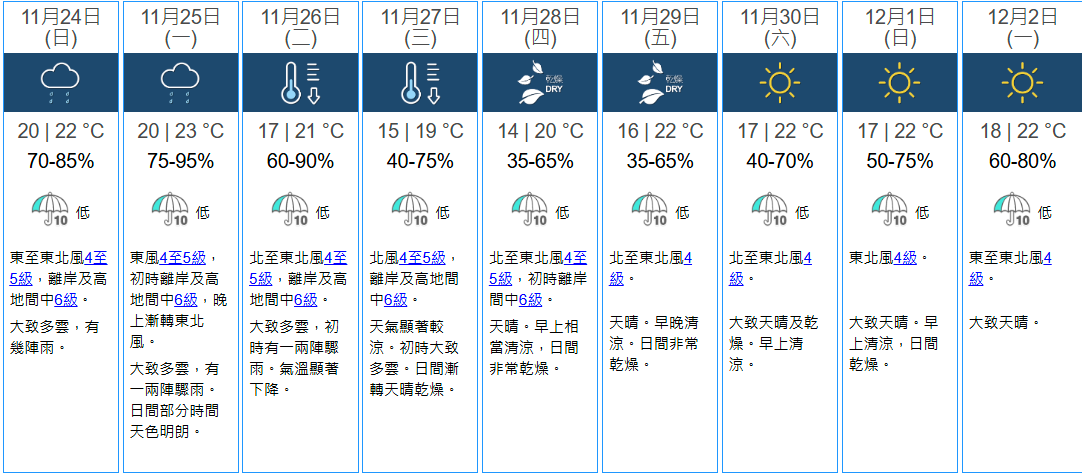Select the cold thermometer icon for November 26
1082x476 pixels.
coord(300,82)
